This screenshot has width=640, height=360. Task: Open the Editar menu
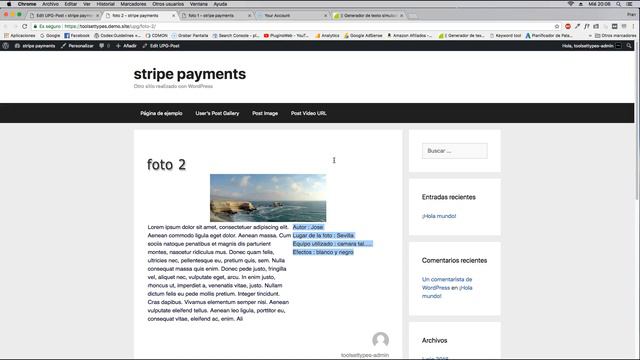pyautogui.click(x=71, y=4)
